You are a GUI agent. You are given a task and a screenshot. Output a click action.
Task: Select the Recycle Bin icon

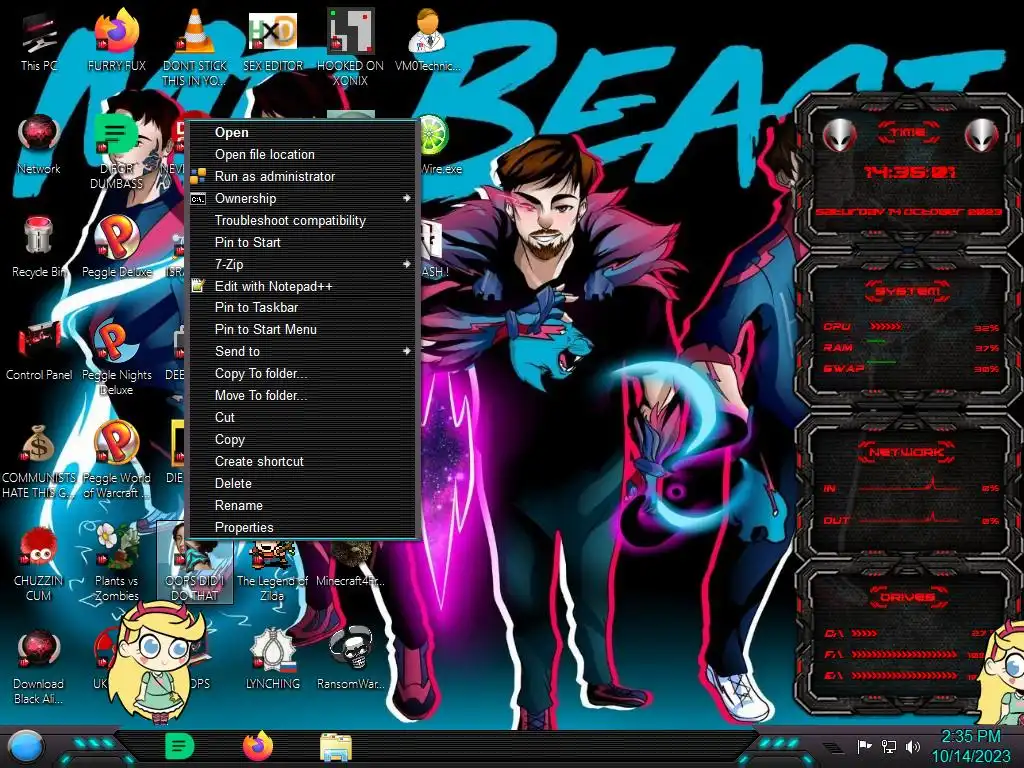click(39, 247)
